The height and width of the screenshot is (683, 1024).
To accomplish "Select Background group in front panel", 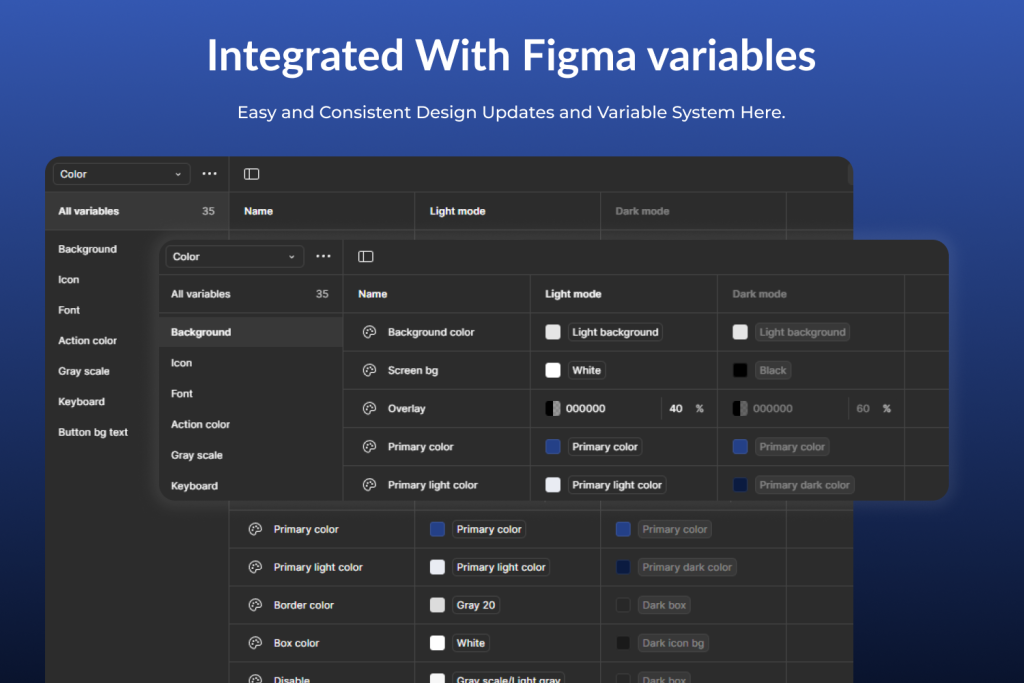I will pyautogui.click(x=251, y=332).
